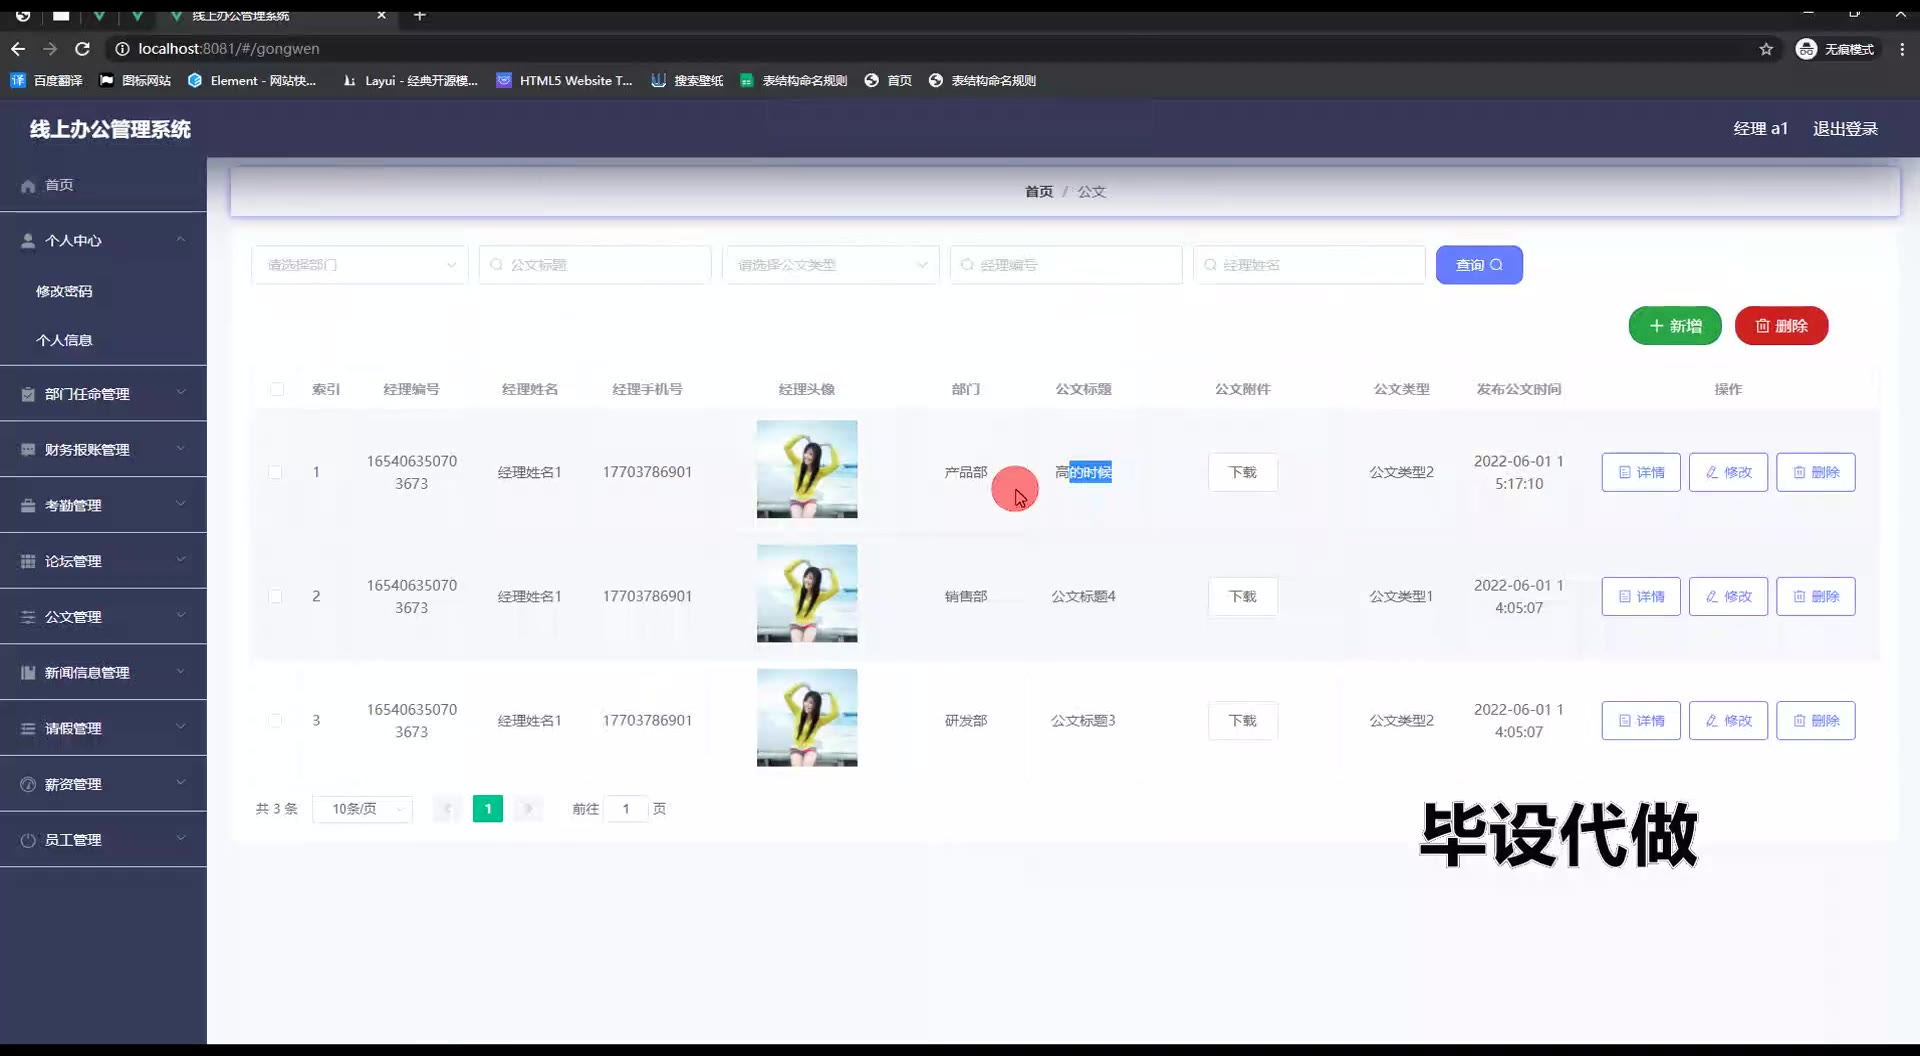Expand the 公文管理 sidebar menu
The image size is (1920, 1056).
pyautogui.click(x=103, y=617)
